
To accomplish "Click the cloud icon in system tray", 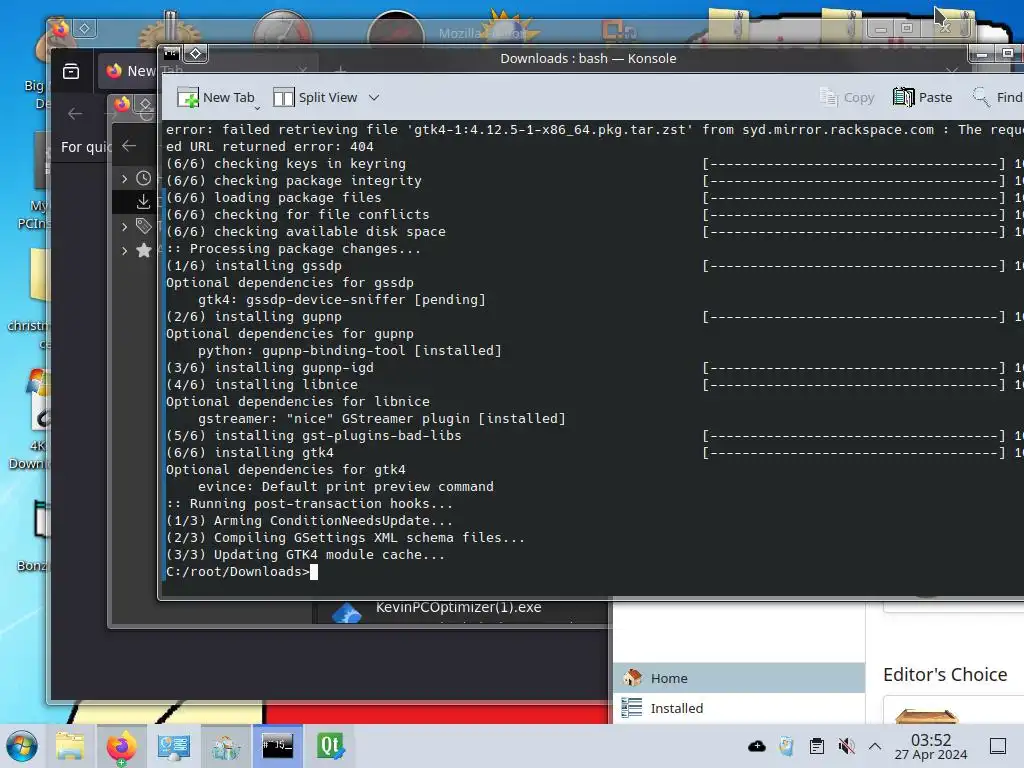I will 757,746.
